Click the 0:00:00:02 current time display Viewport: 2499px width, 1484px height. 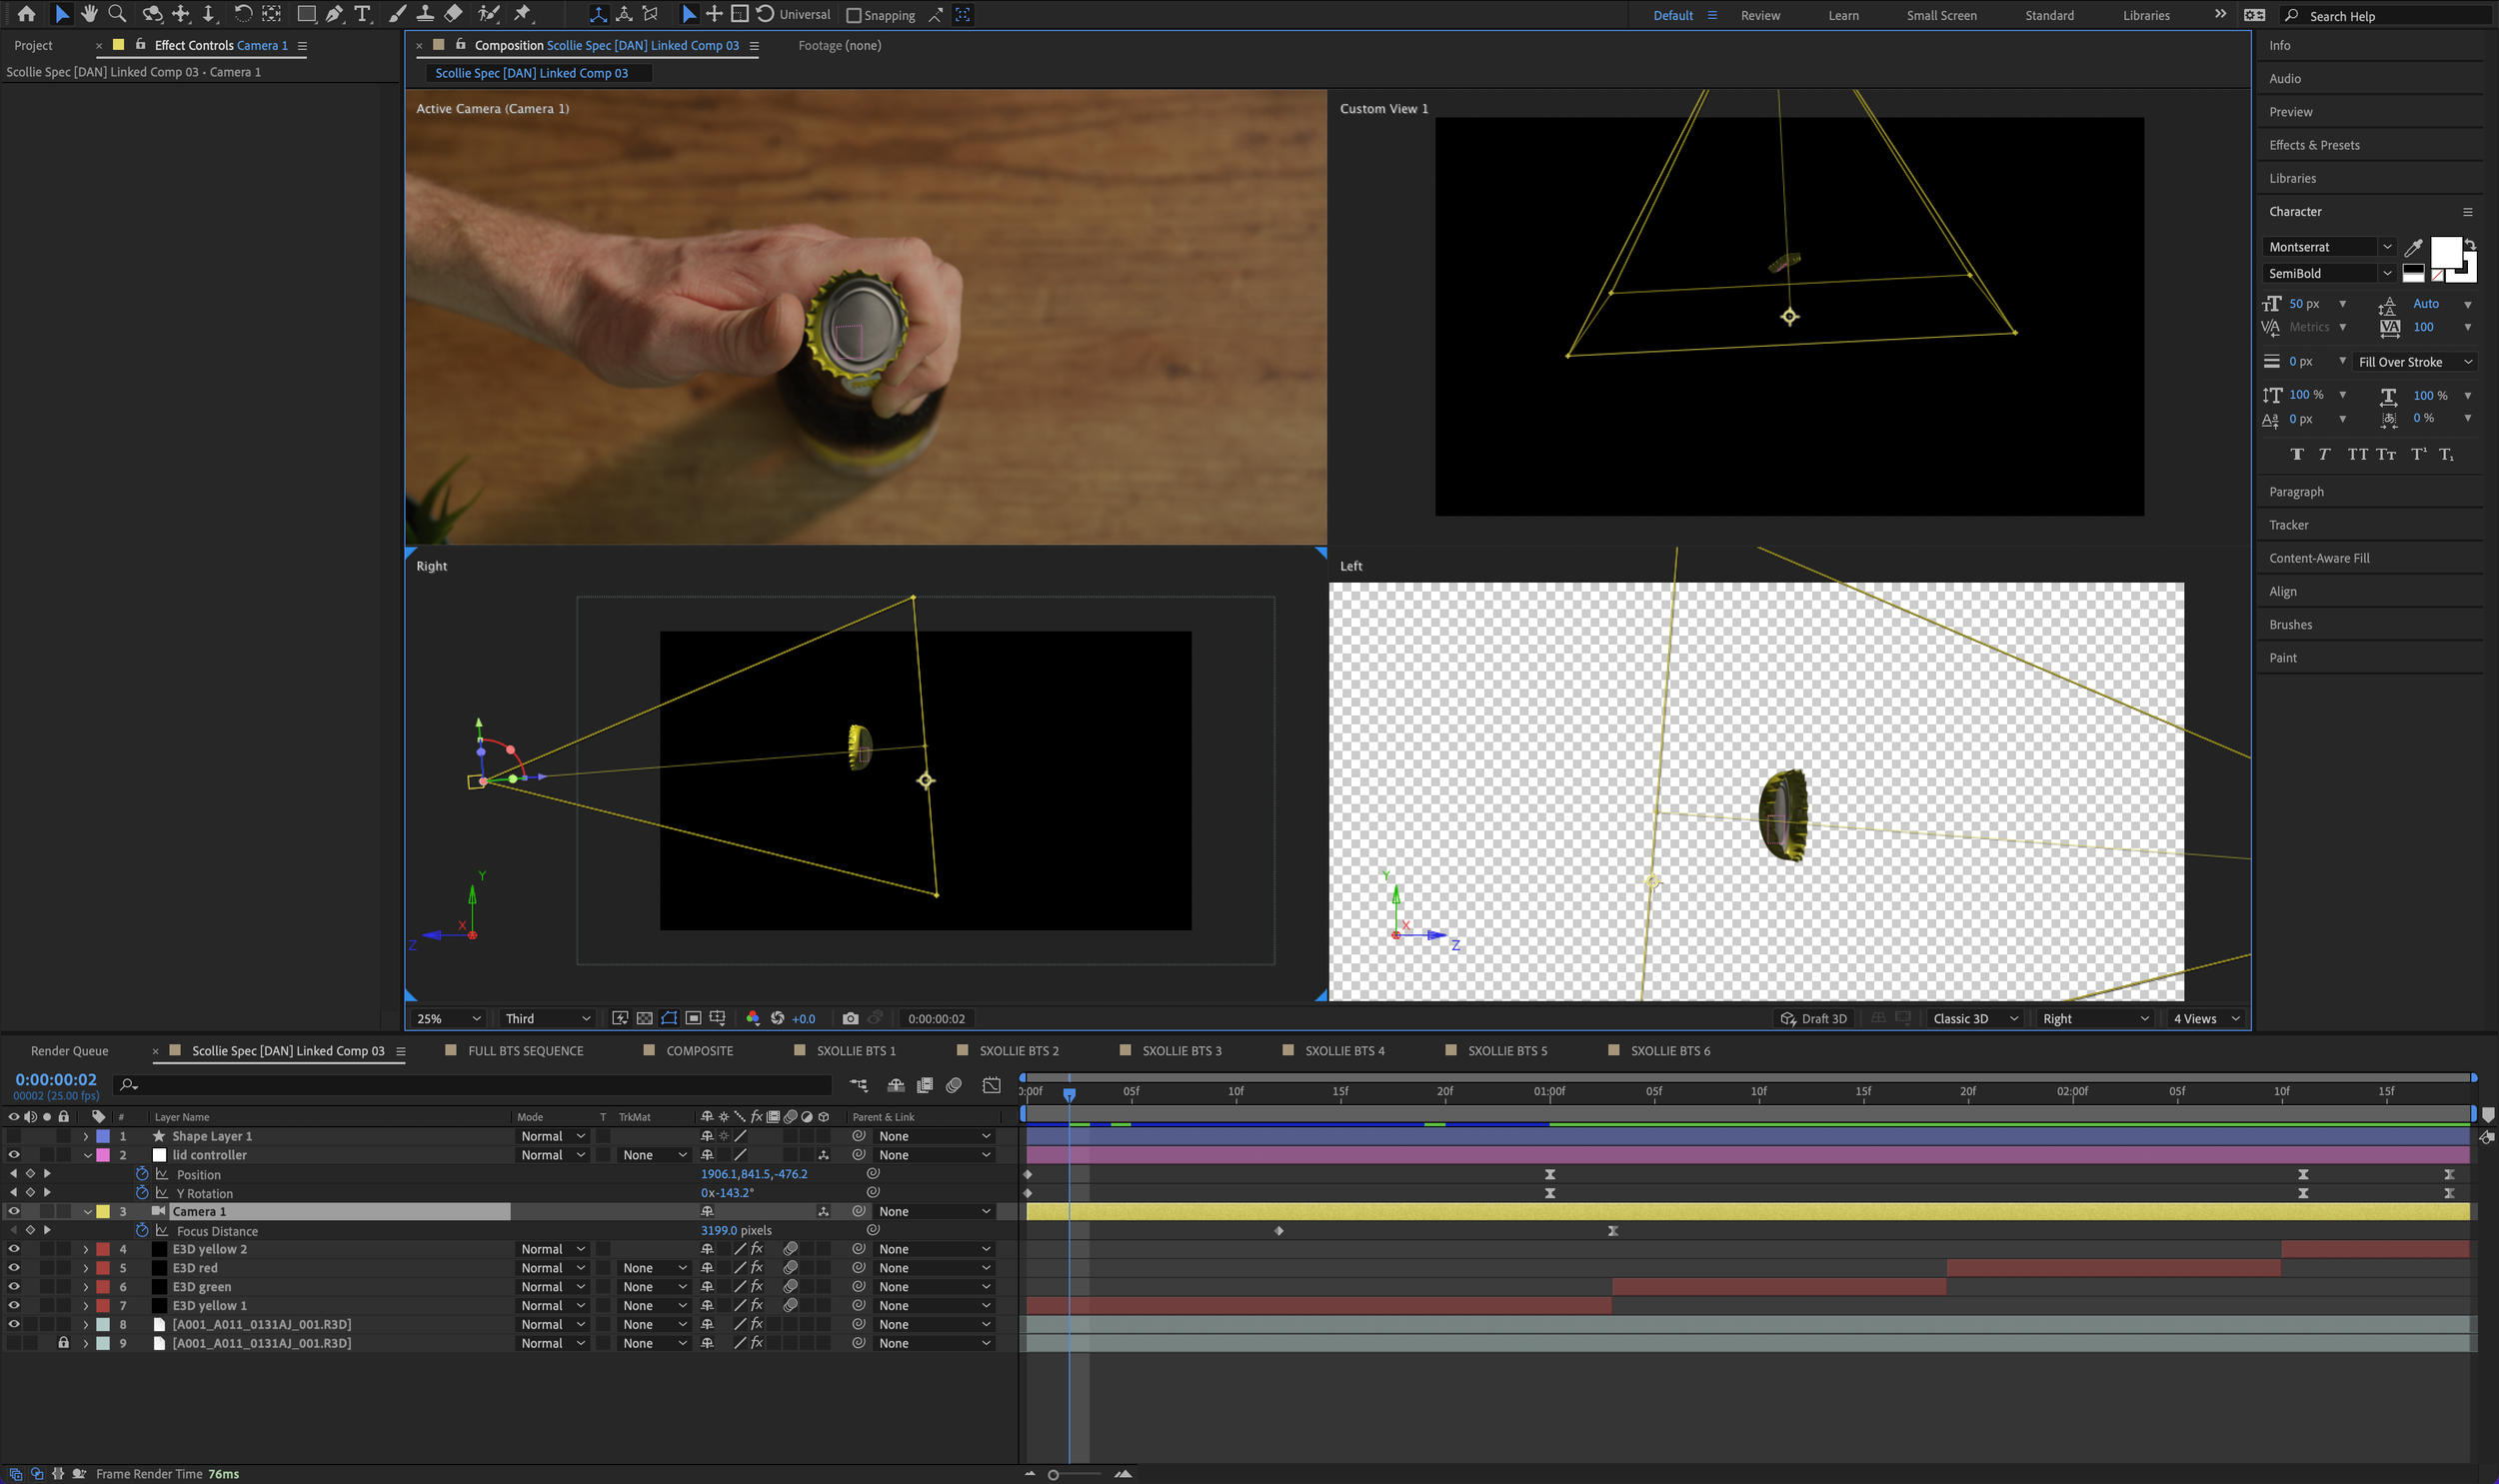click(56, 1080)
